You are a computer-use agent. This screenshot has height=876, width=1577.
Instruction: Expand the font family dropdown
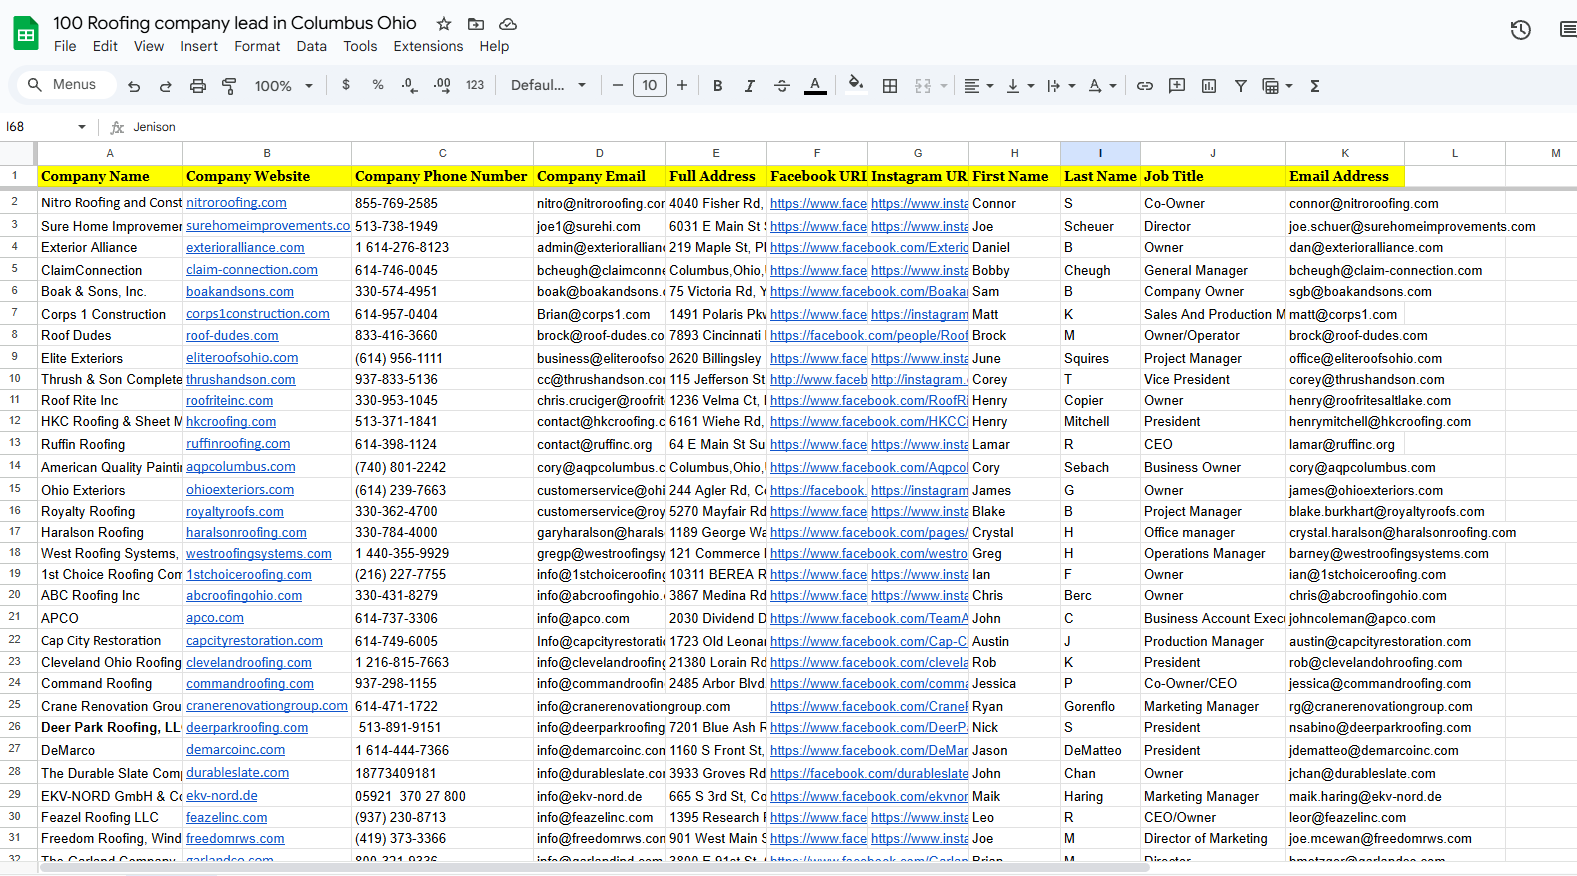point(548,86)
